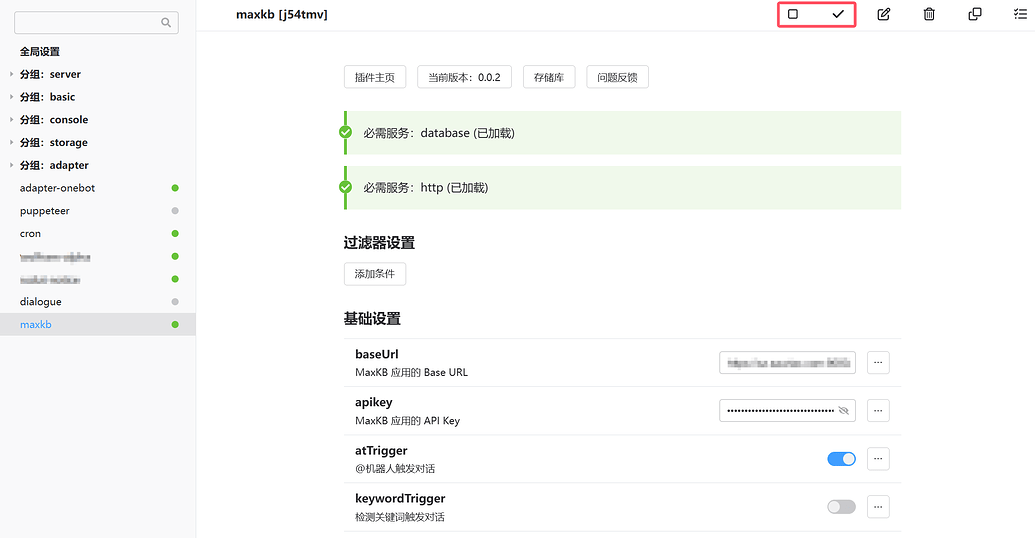Screen dimensions: 1035x538
Task: Click the 当前版本: 0.0.2 button
Action: pos(465,77)
